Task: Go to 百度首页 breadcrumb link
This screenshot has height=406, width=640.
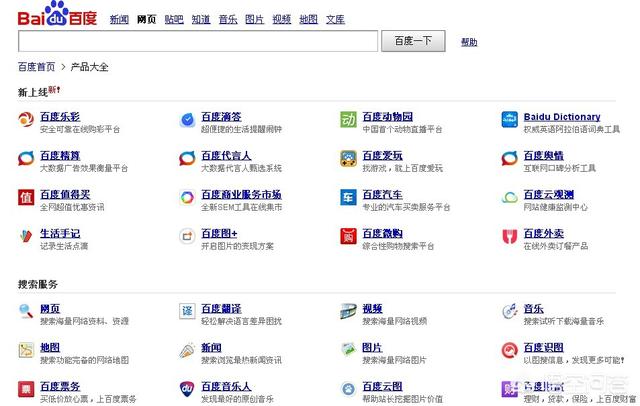Action: pos(36,67)
